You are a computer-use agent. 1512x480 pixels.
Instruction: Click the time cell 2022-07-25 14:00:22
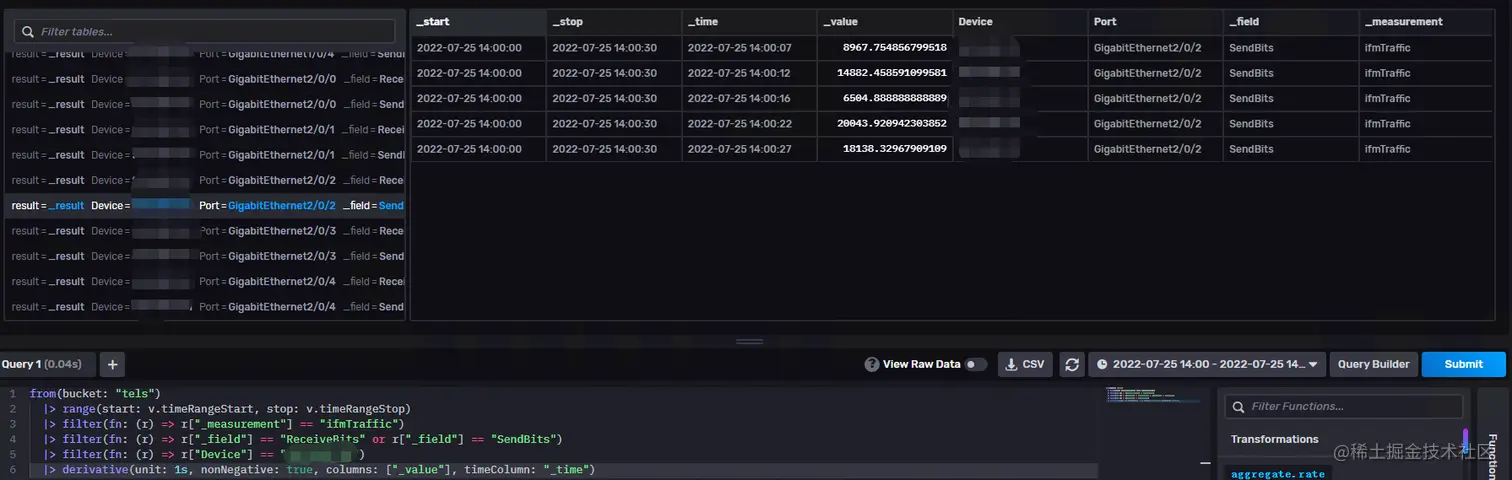(749, 123)
